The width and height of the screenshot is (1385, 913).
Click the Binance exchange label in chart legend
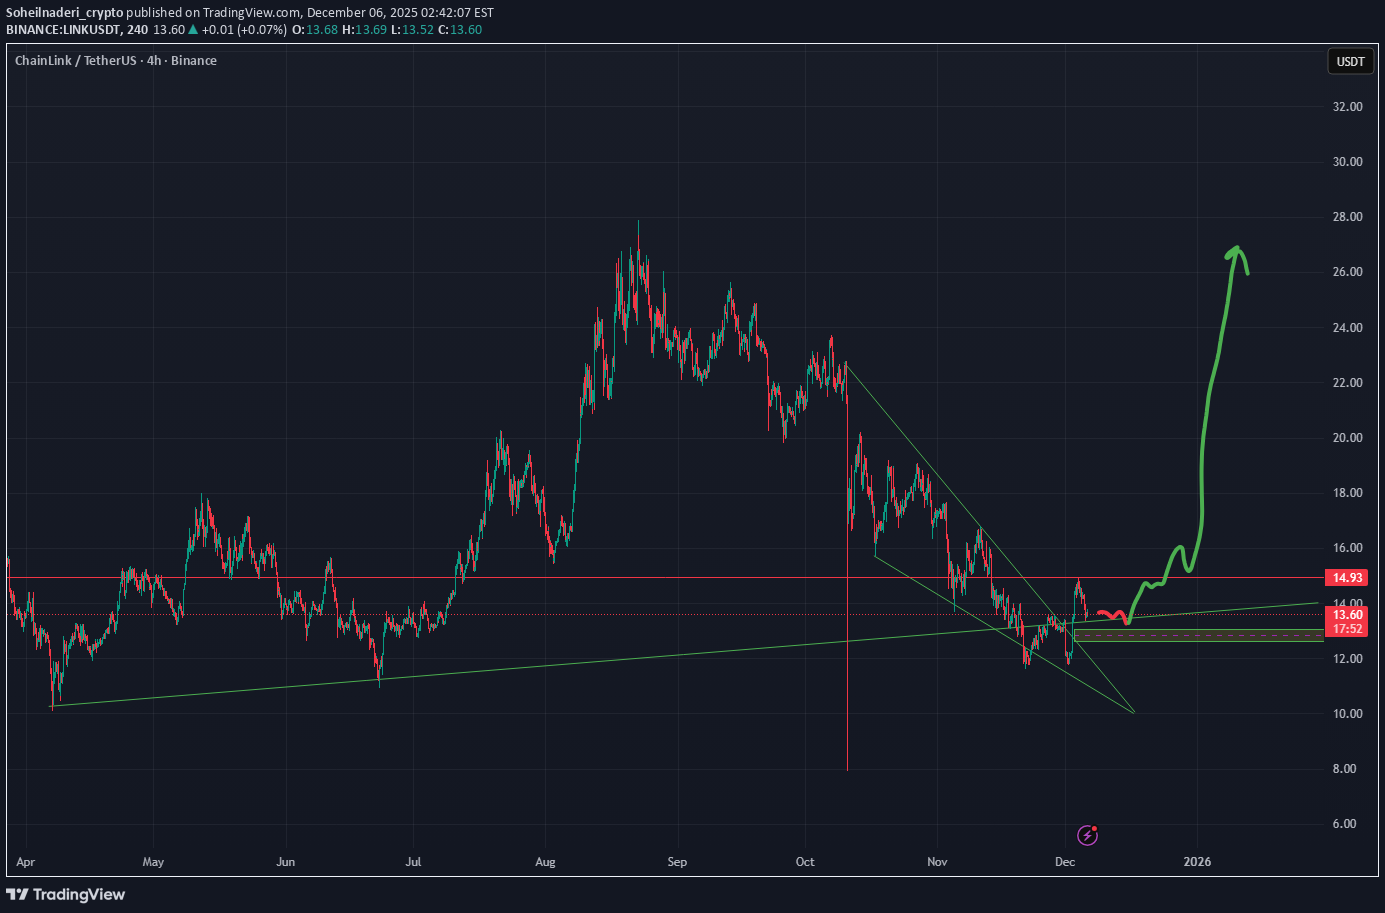point(195,61)
